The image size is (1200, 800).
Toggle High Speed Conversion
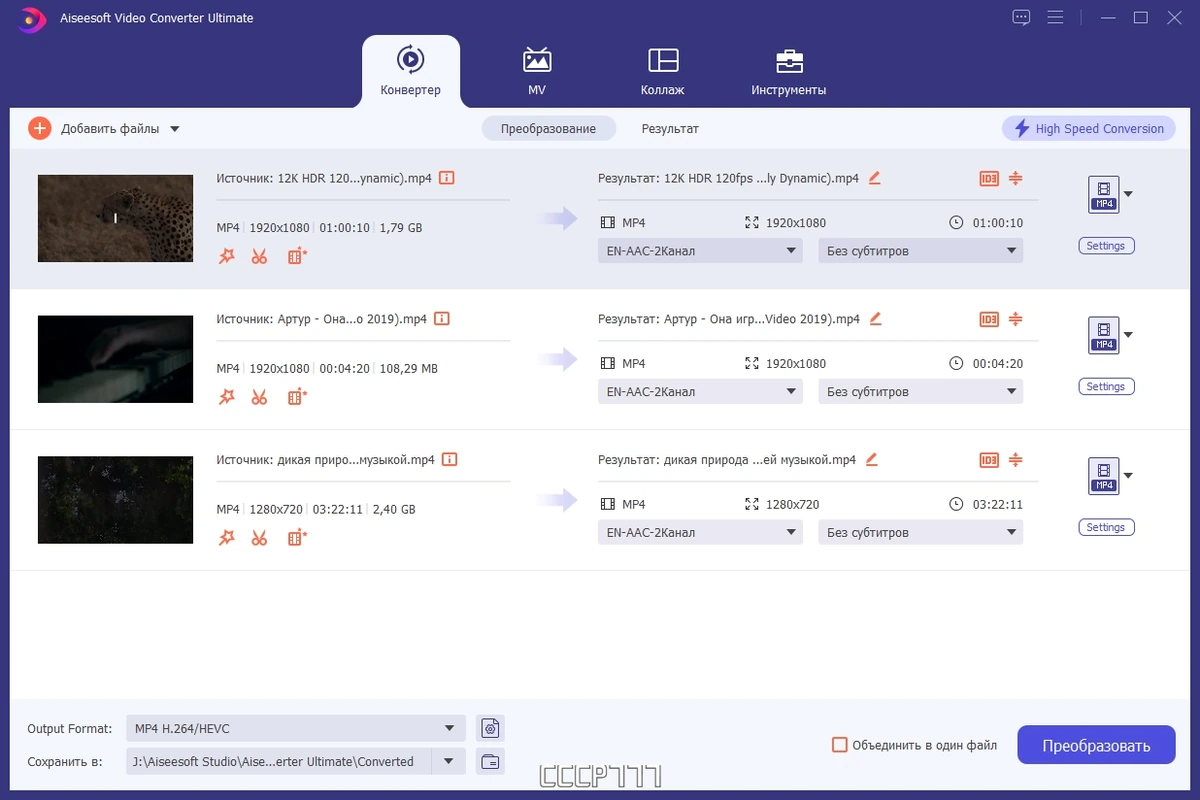(x=1089, y=129)
